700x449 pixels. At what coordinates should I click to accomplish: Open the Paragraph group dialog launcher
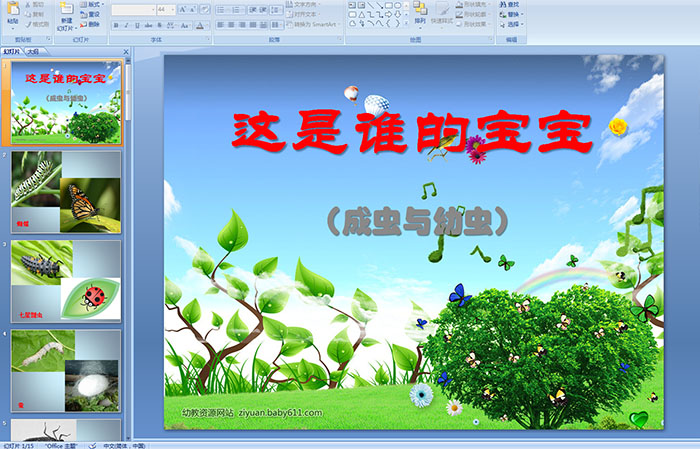(340, 39)
